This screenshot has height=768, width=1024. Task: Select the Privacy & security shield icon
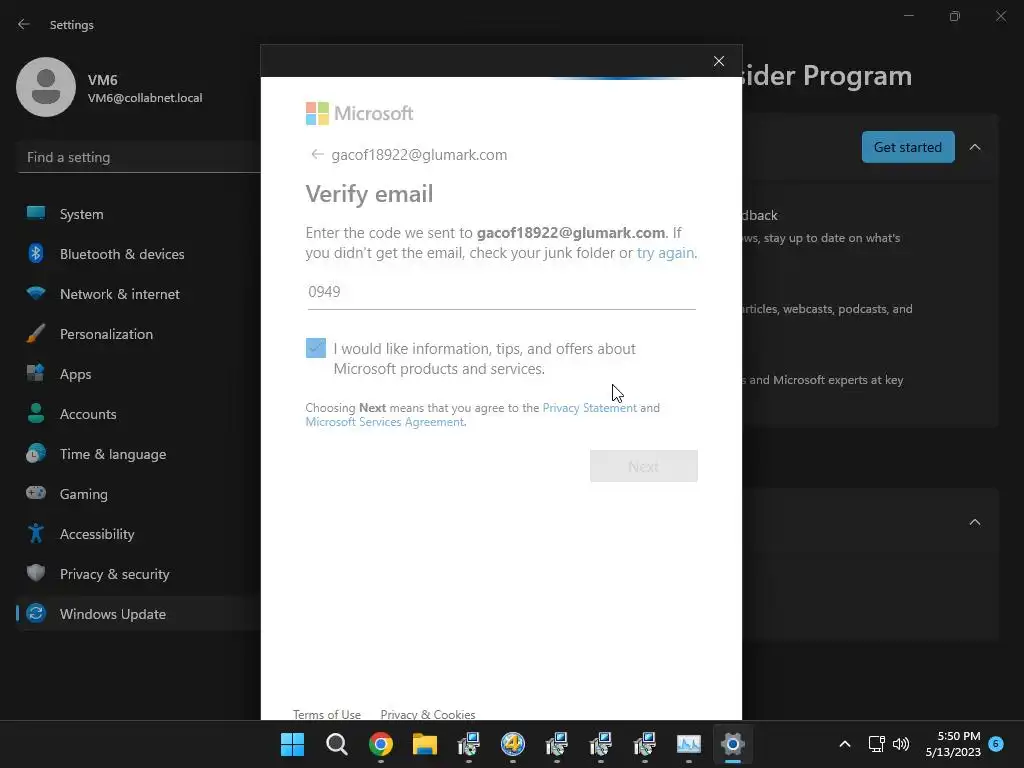[36, 573]
